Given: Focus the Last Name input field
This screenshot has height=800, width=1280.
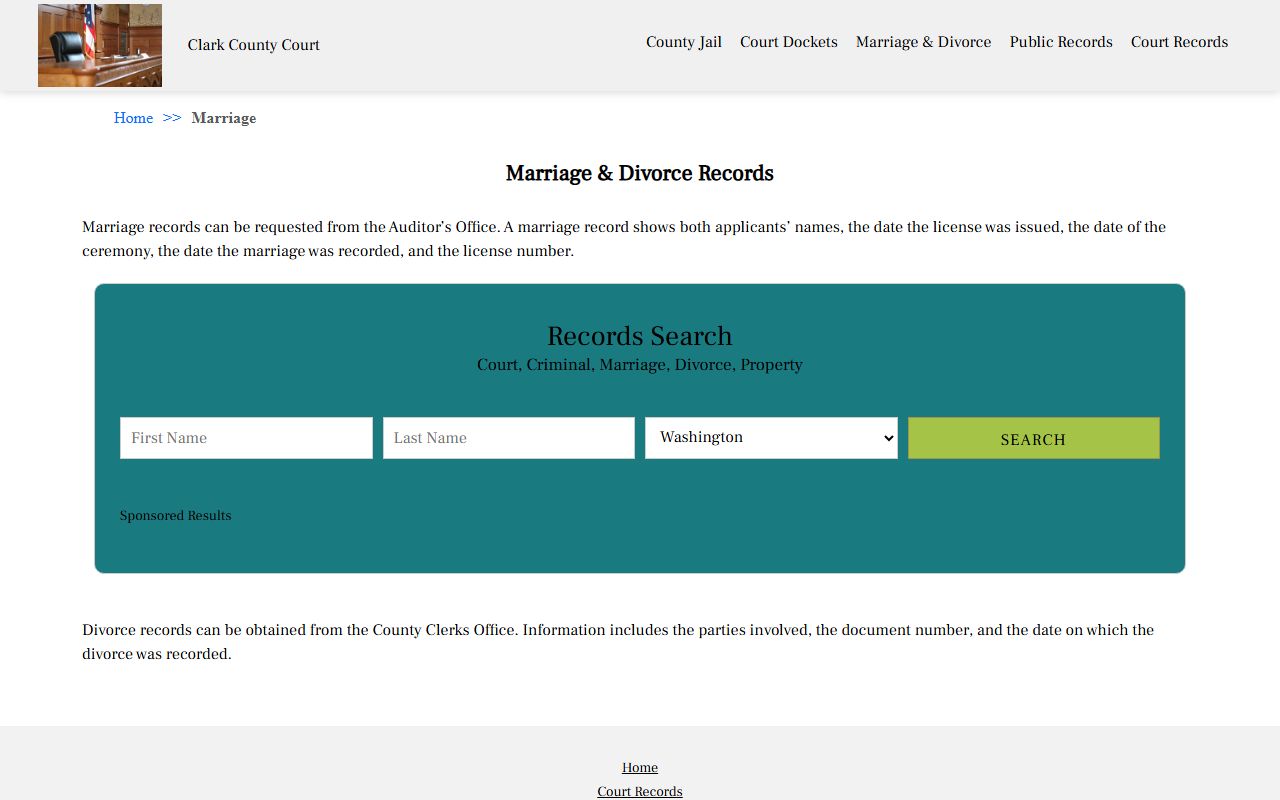Looking at the screenshot, I should click(x=509, y=438).
